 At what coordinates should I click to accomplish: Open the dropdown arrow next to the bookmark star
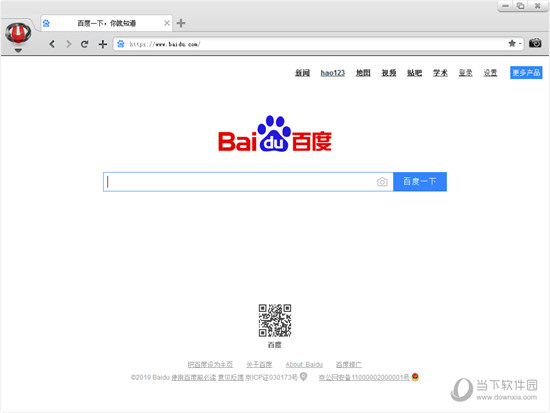click(x=520, y=44)
